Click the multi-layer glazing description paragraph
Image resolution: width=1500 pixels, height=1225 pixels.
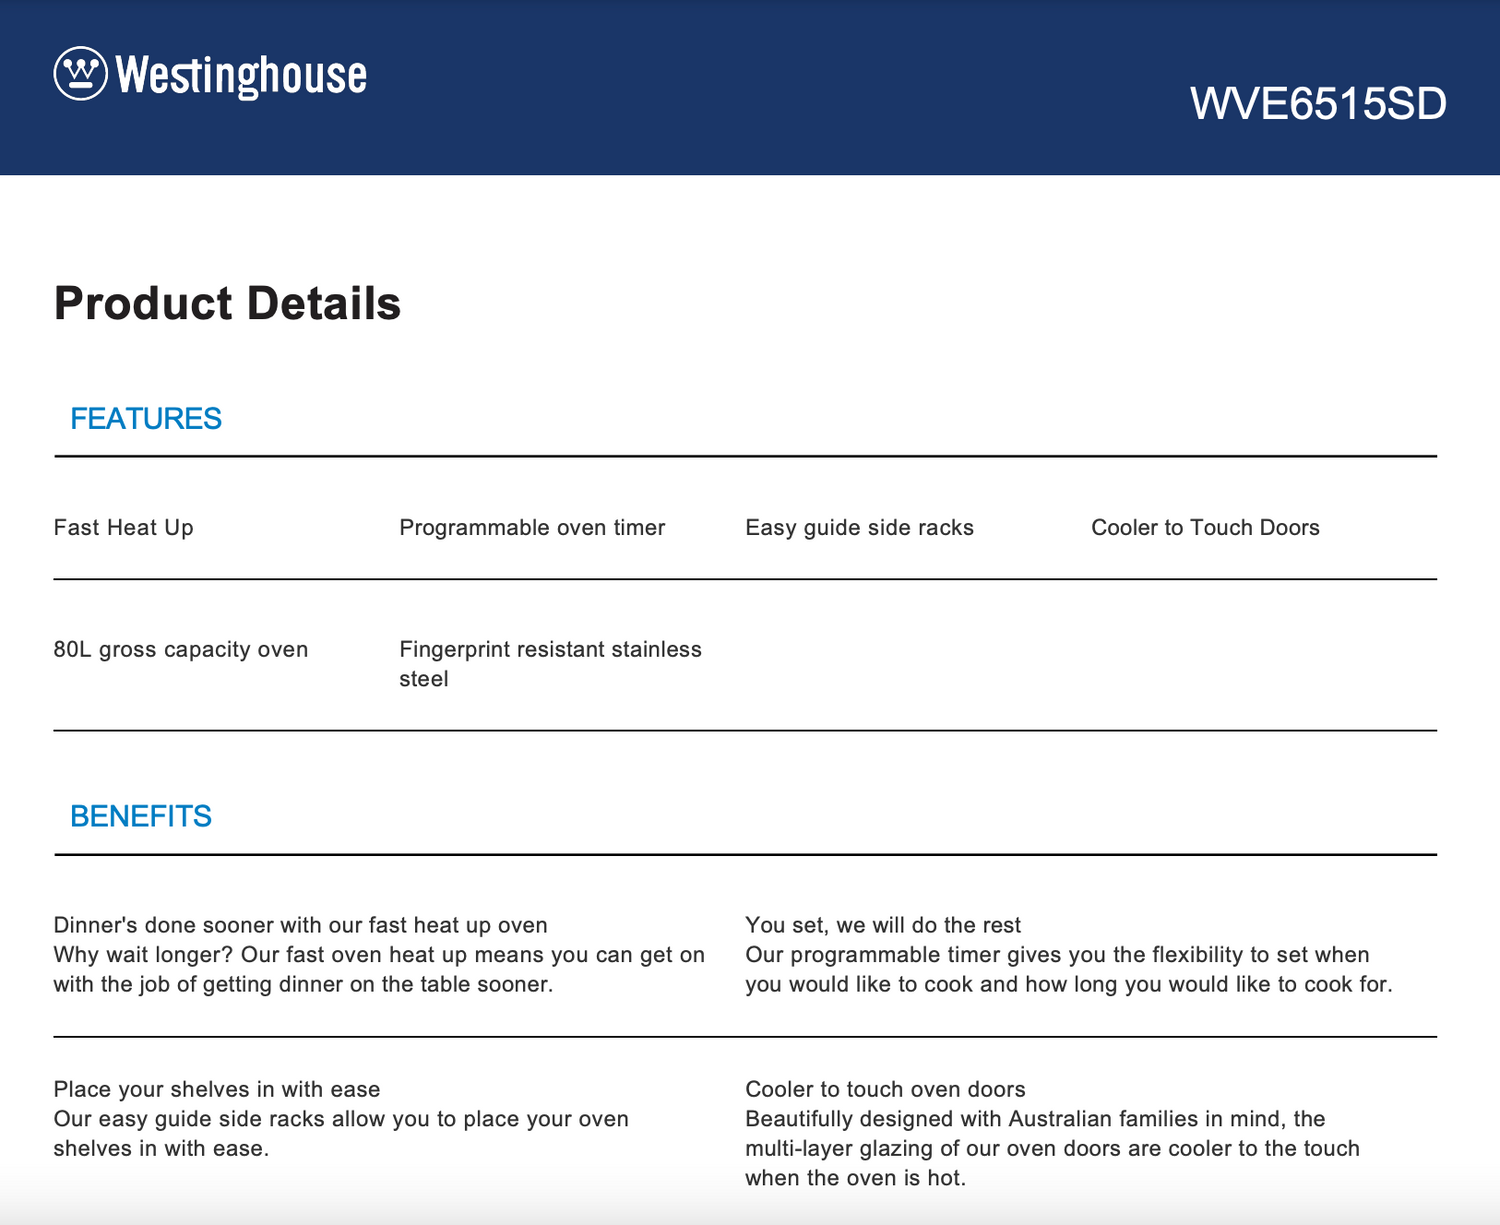[1053, 1148]
